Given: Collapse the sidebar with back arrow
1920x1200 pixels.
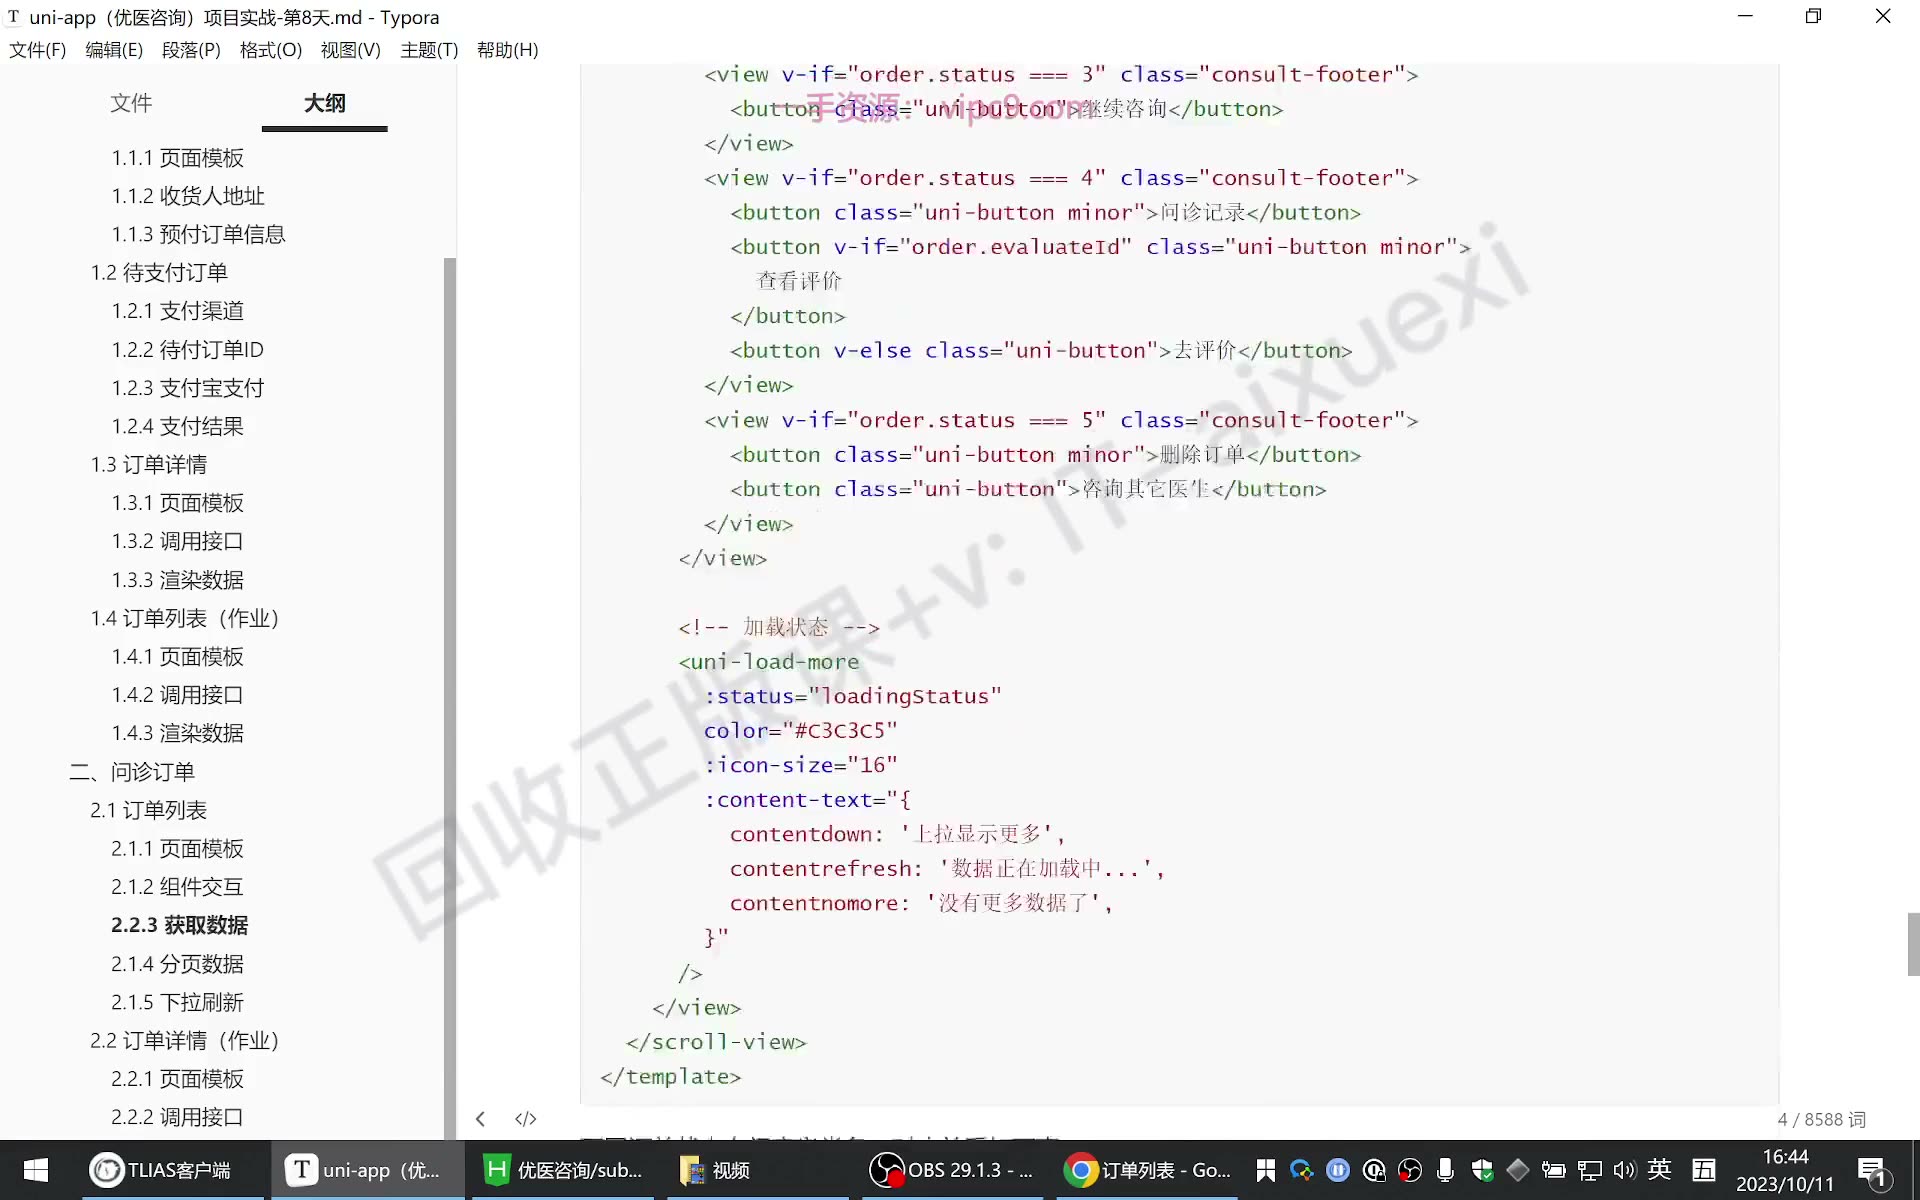Looking at the screenshot, I should tap(481, 1119).
